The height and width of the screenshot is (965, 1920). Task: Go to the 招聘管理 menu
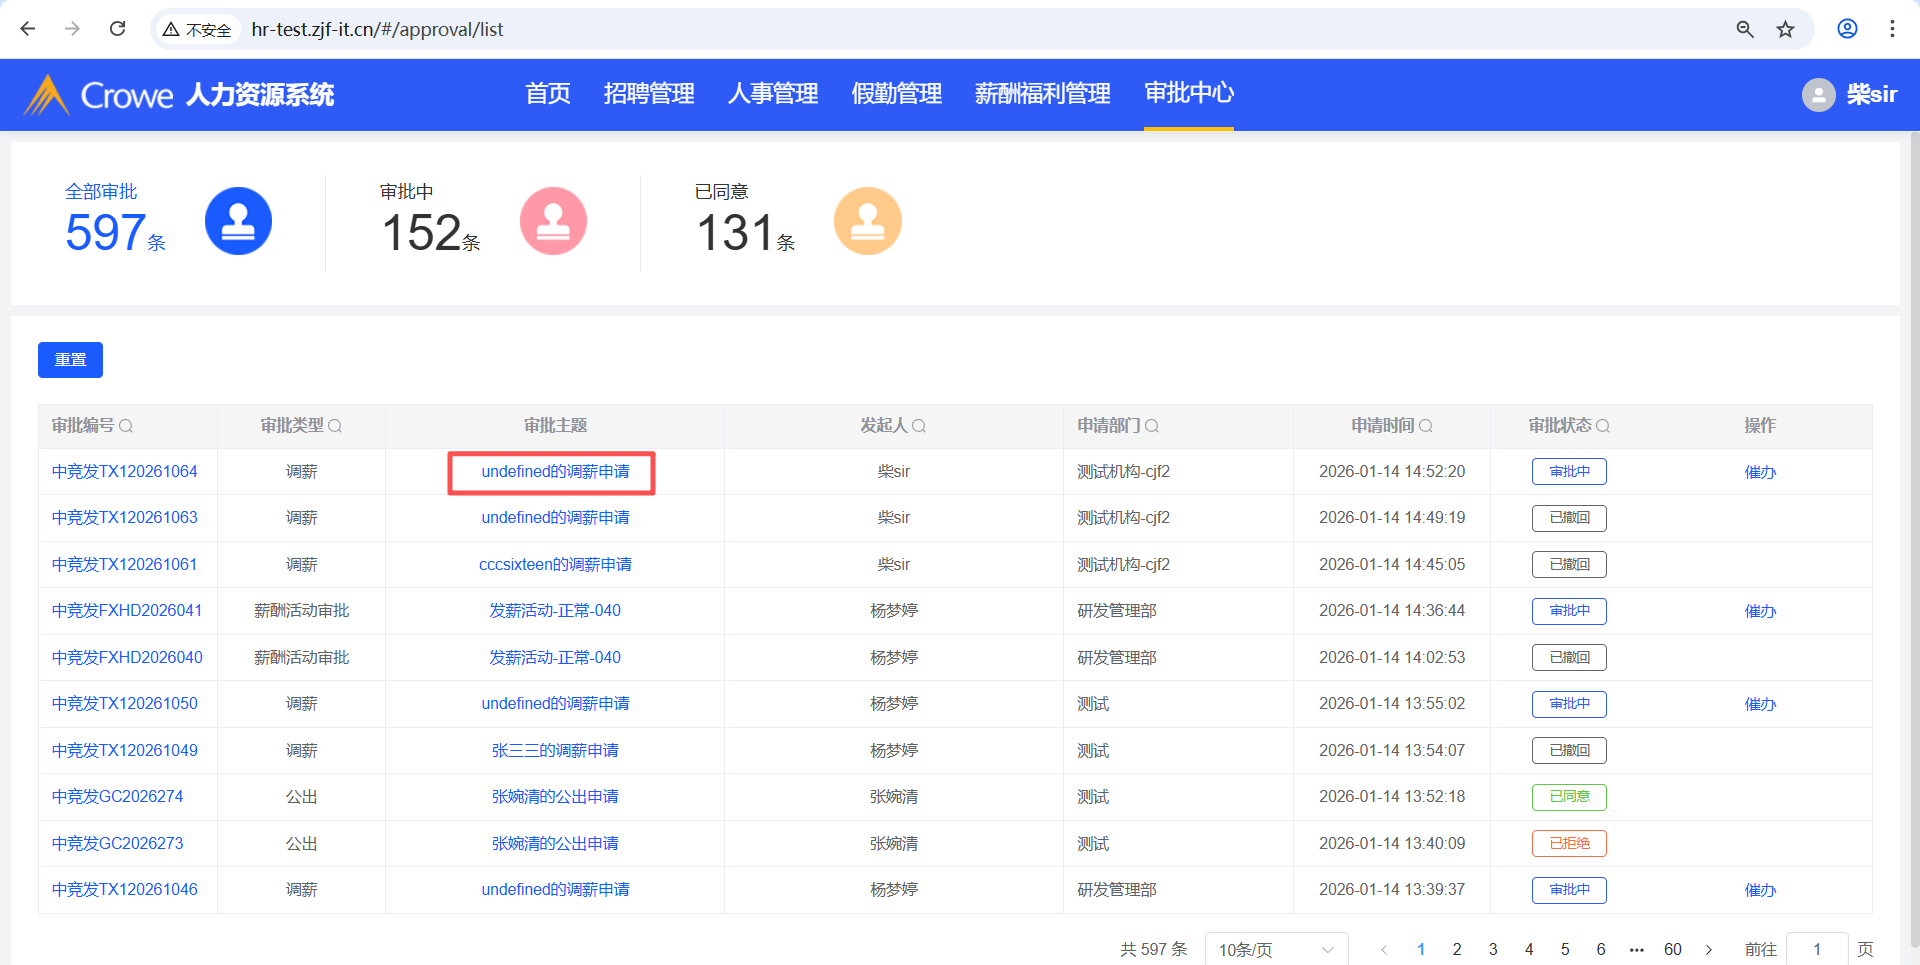point(649,94)
